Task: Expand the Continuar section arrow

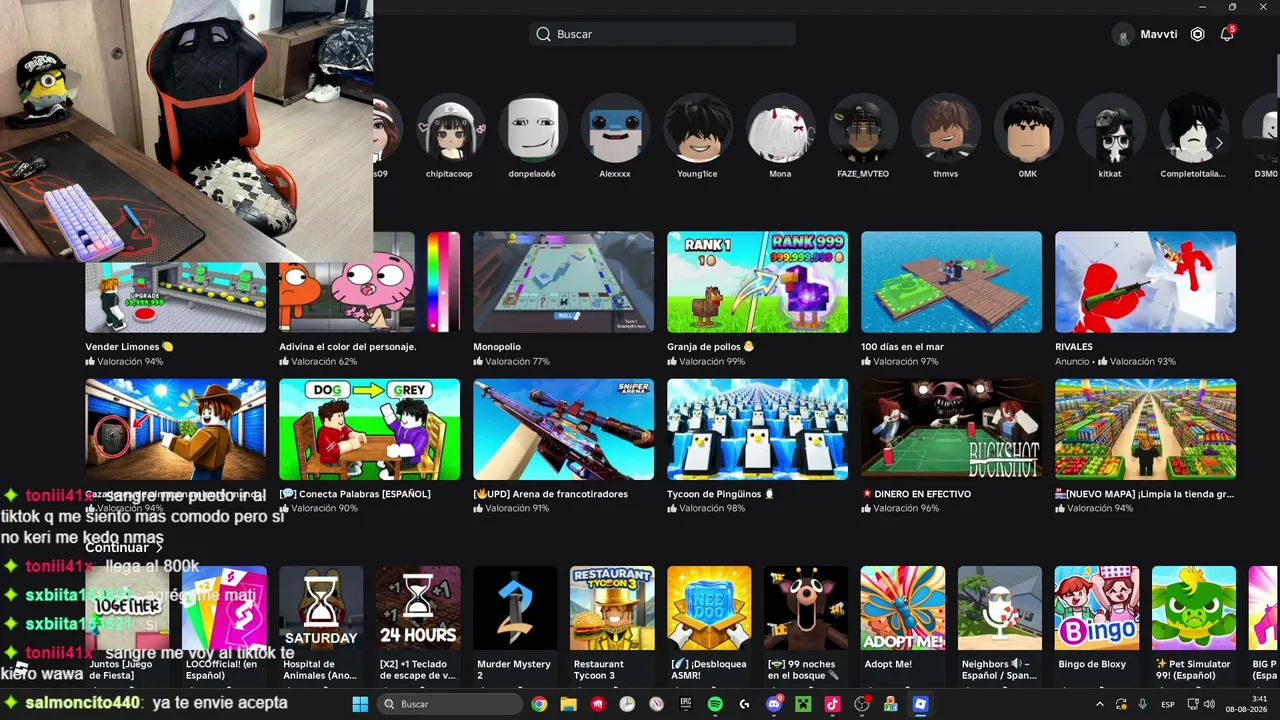Action: (159, 547)
